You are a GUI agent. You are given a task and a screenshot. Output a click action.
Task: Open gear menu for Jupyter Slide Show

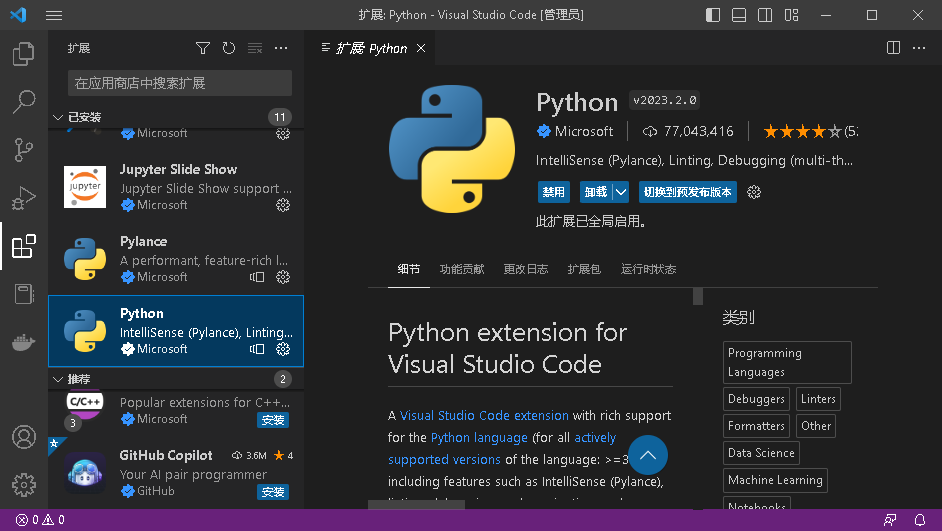click(x=283, y=205)
